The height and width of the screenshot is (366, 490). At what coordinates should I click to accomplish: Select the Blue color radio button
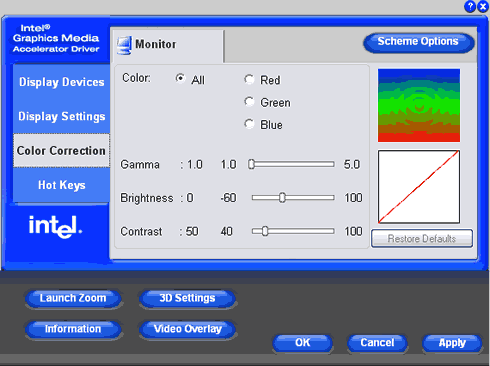(249, 124)
